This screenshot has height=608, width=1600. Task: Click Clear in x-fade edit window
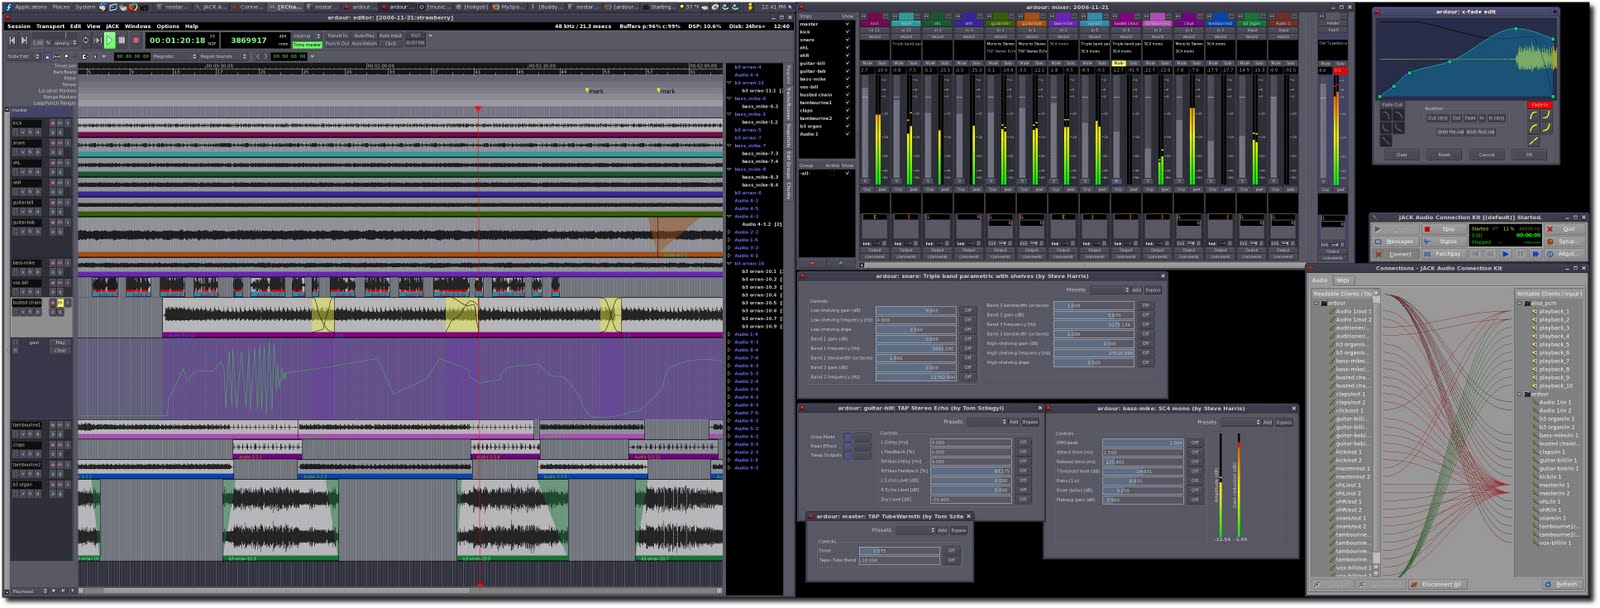click(x=1402, y=155)
